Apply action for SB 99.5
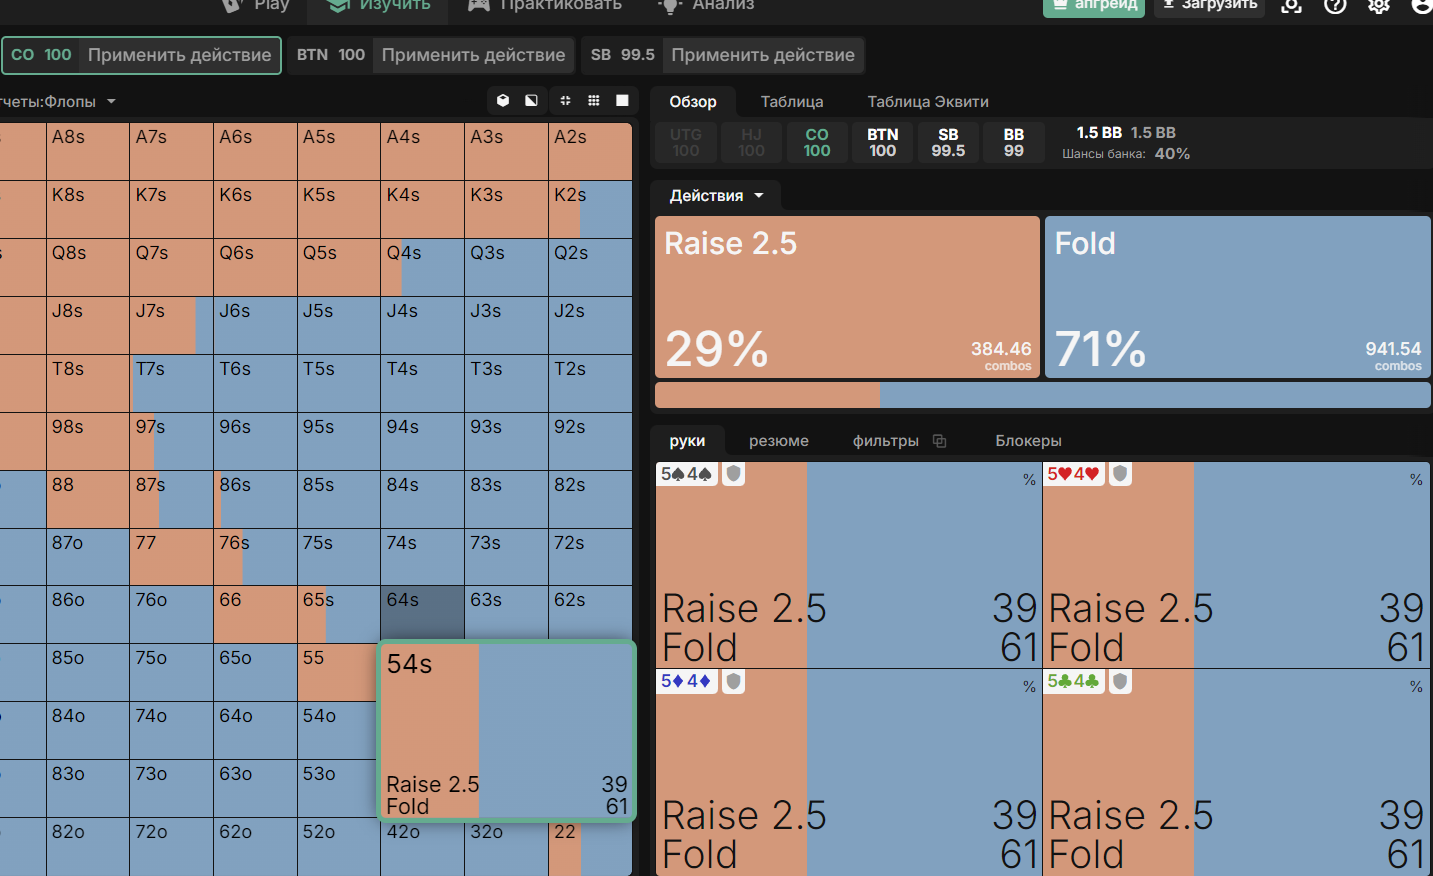1433x876 pixels. pos(763,55)
